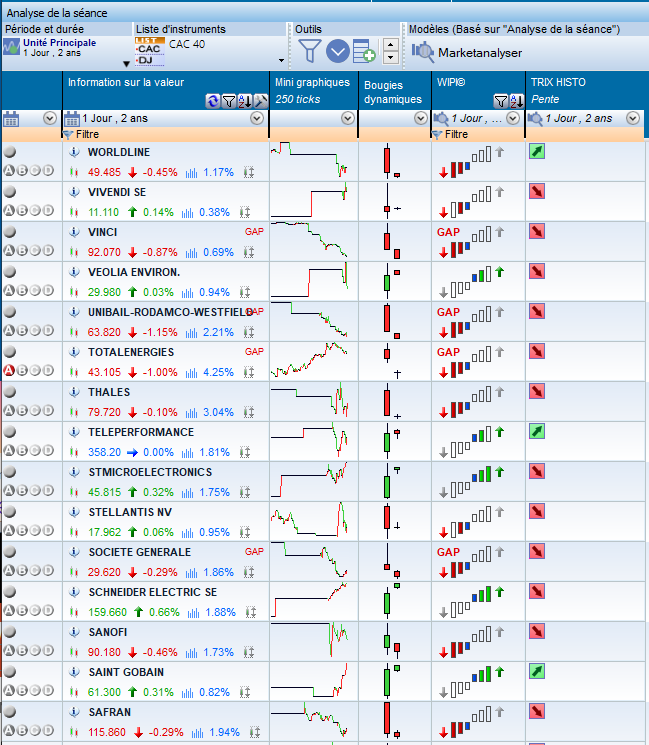Click the blue checkmark circle tool icon
This screenshot has height=745, width=649.
tap(338, 51)
